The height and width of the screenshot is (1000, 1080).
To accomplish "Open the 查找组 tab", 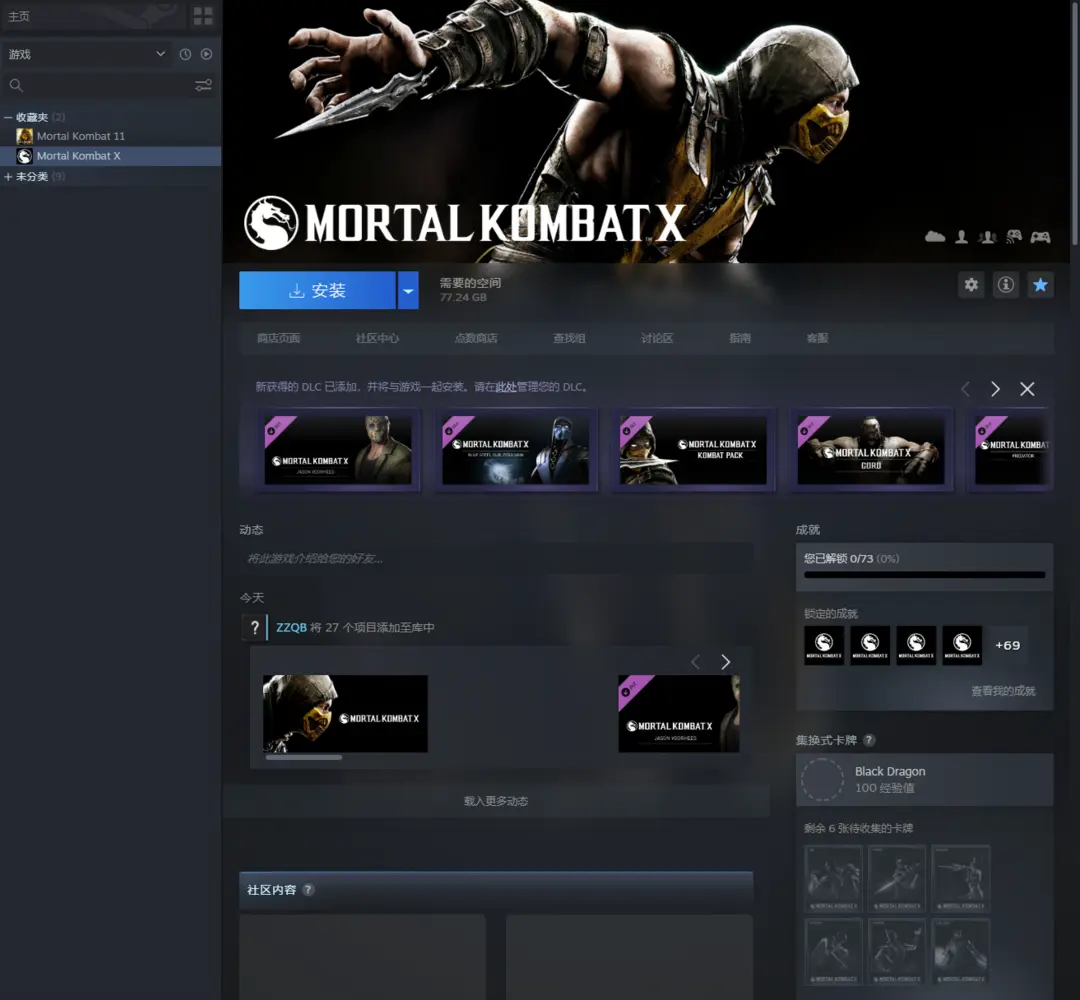I will 569,338.
